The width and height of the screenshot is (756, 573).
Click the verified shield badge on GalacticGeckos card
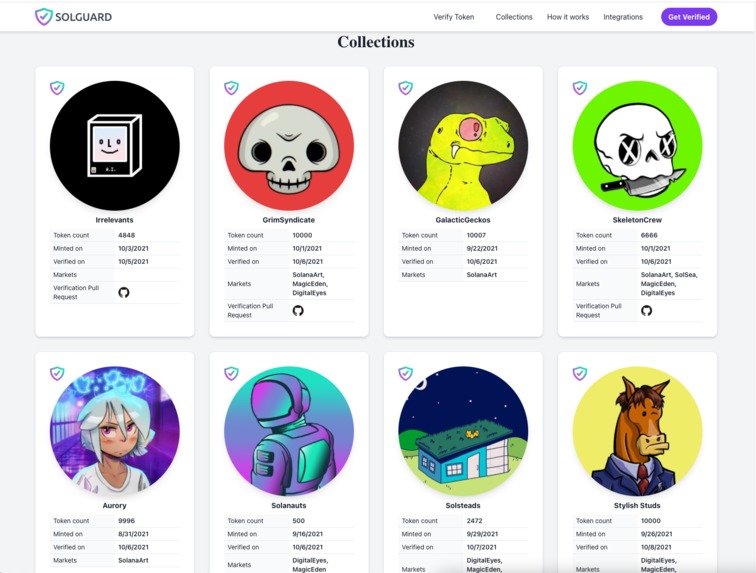[405, 88]
